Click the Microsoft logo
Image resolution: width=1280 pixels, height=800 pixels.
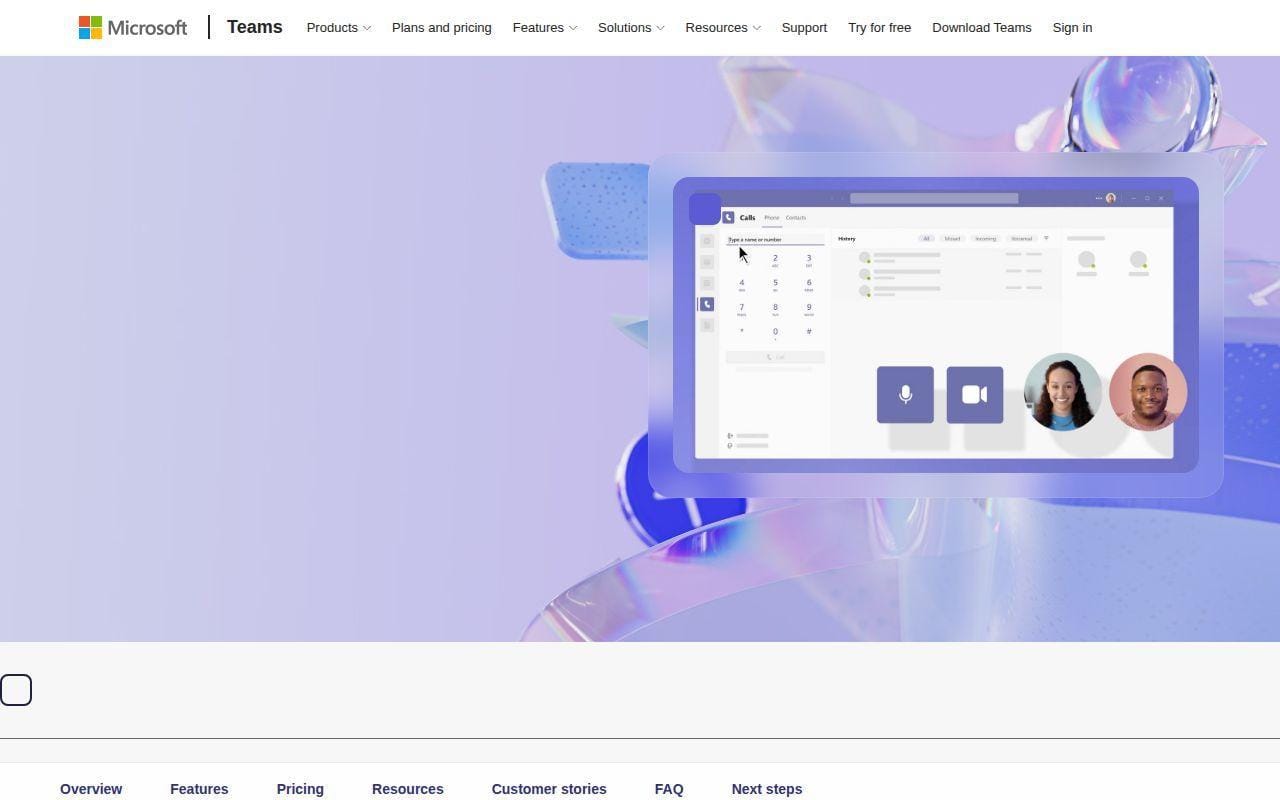(x=133, y=27)
